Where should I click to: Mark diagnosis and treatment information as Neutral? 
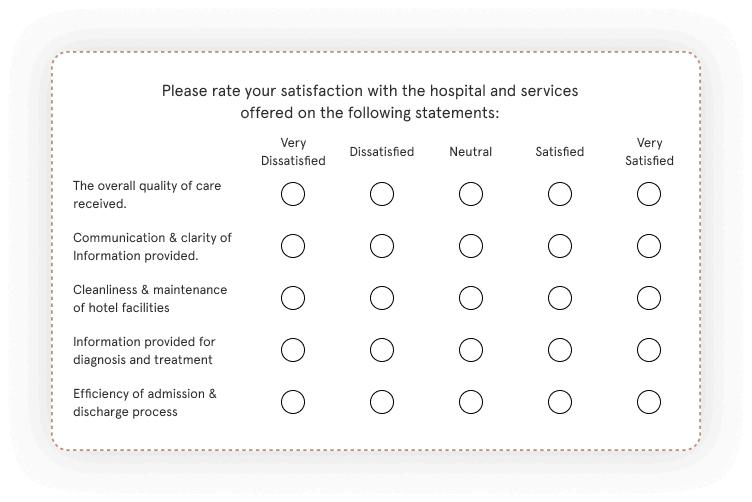click(471, 350)
